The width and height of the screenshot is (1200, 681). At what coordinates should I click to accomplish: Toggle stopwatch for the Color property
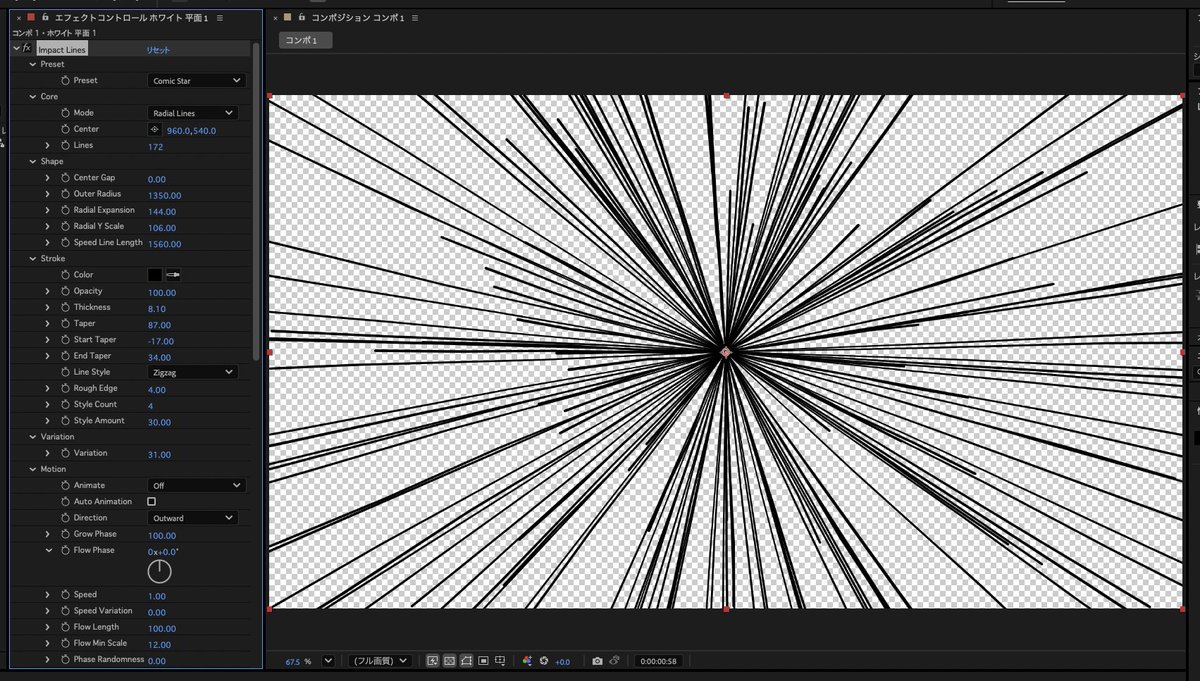pos(65,275)
